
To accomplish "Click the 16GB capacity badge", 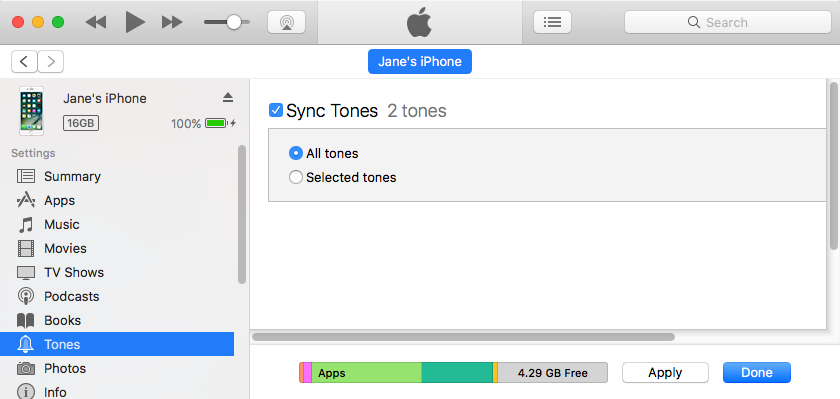I will coord(81,123).
